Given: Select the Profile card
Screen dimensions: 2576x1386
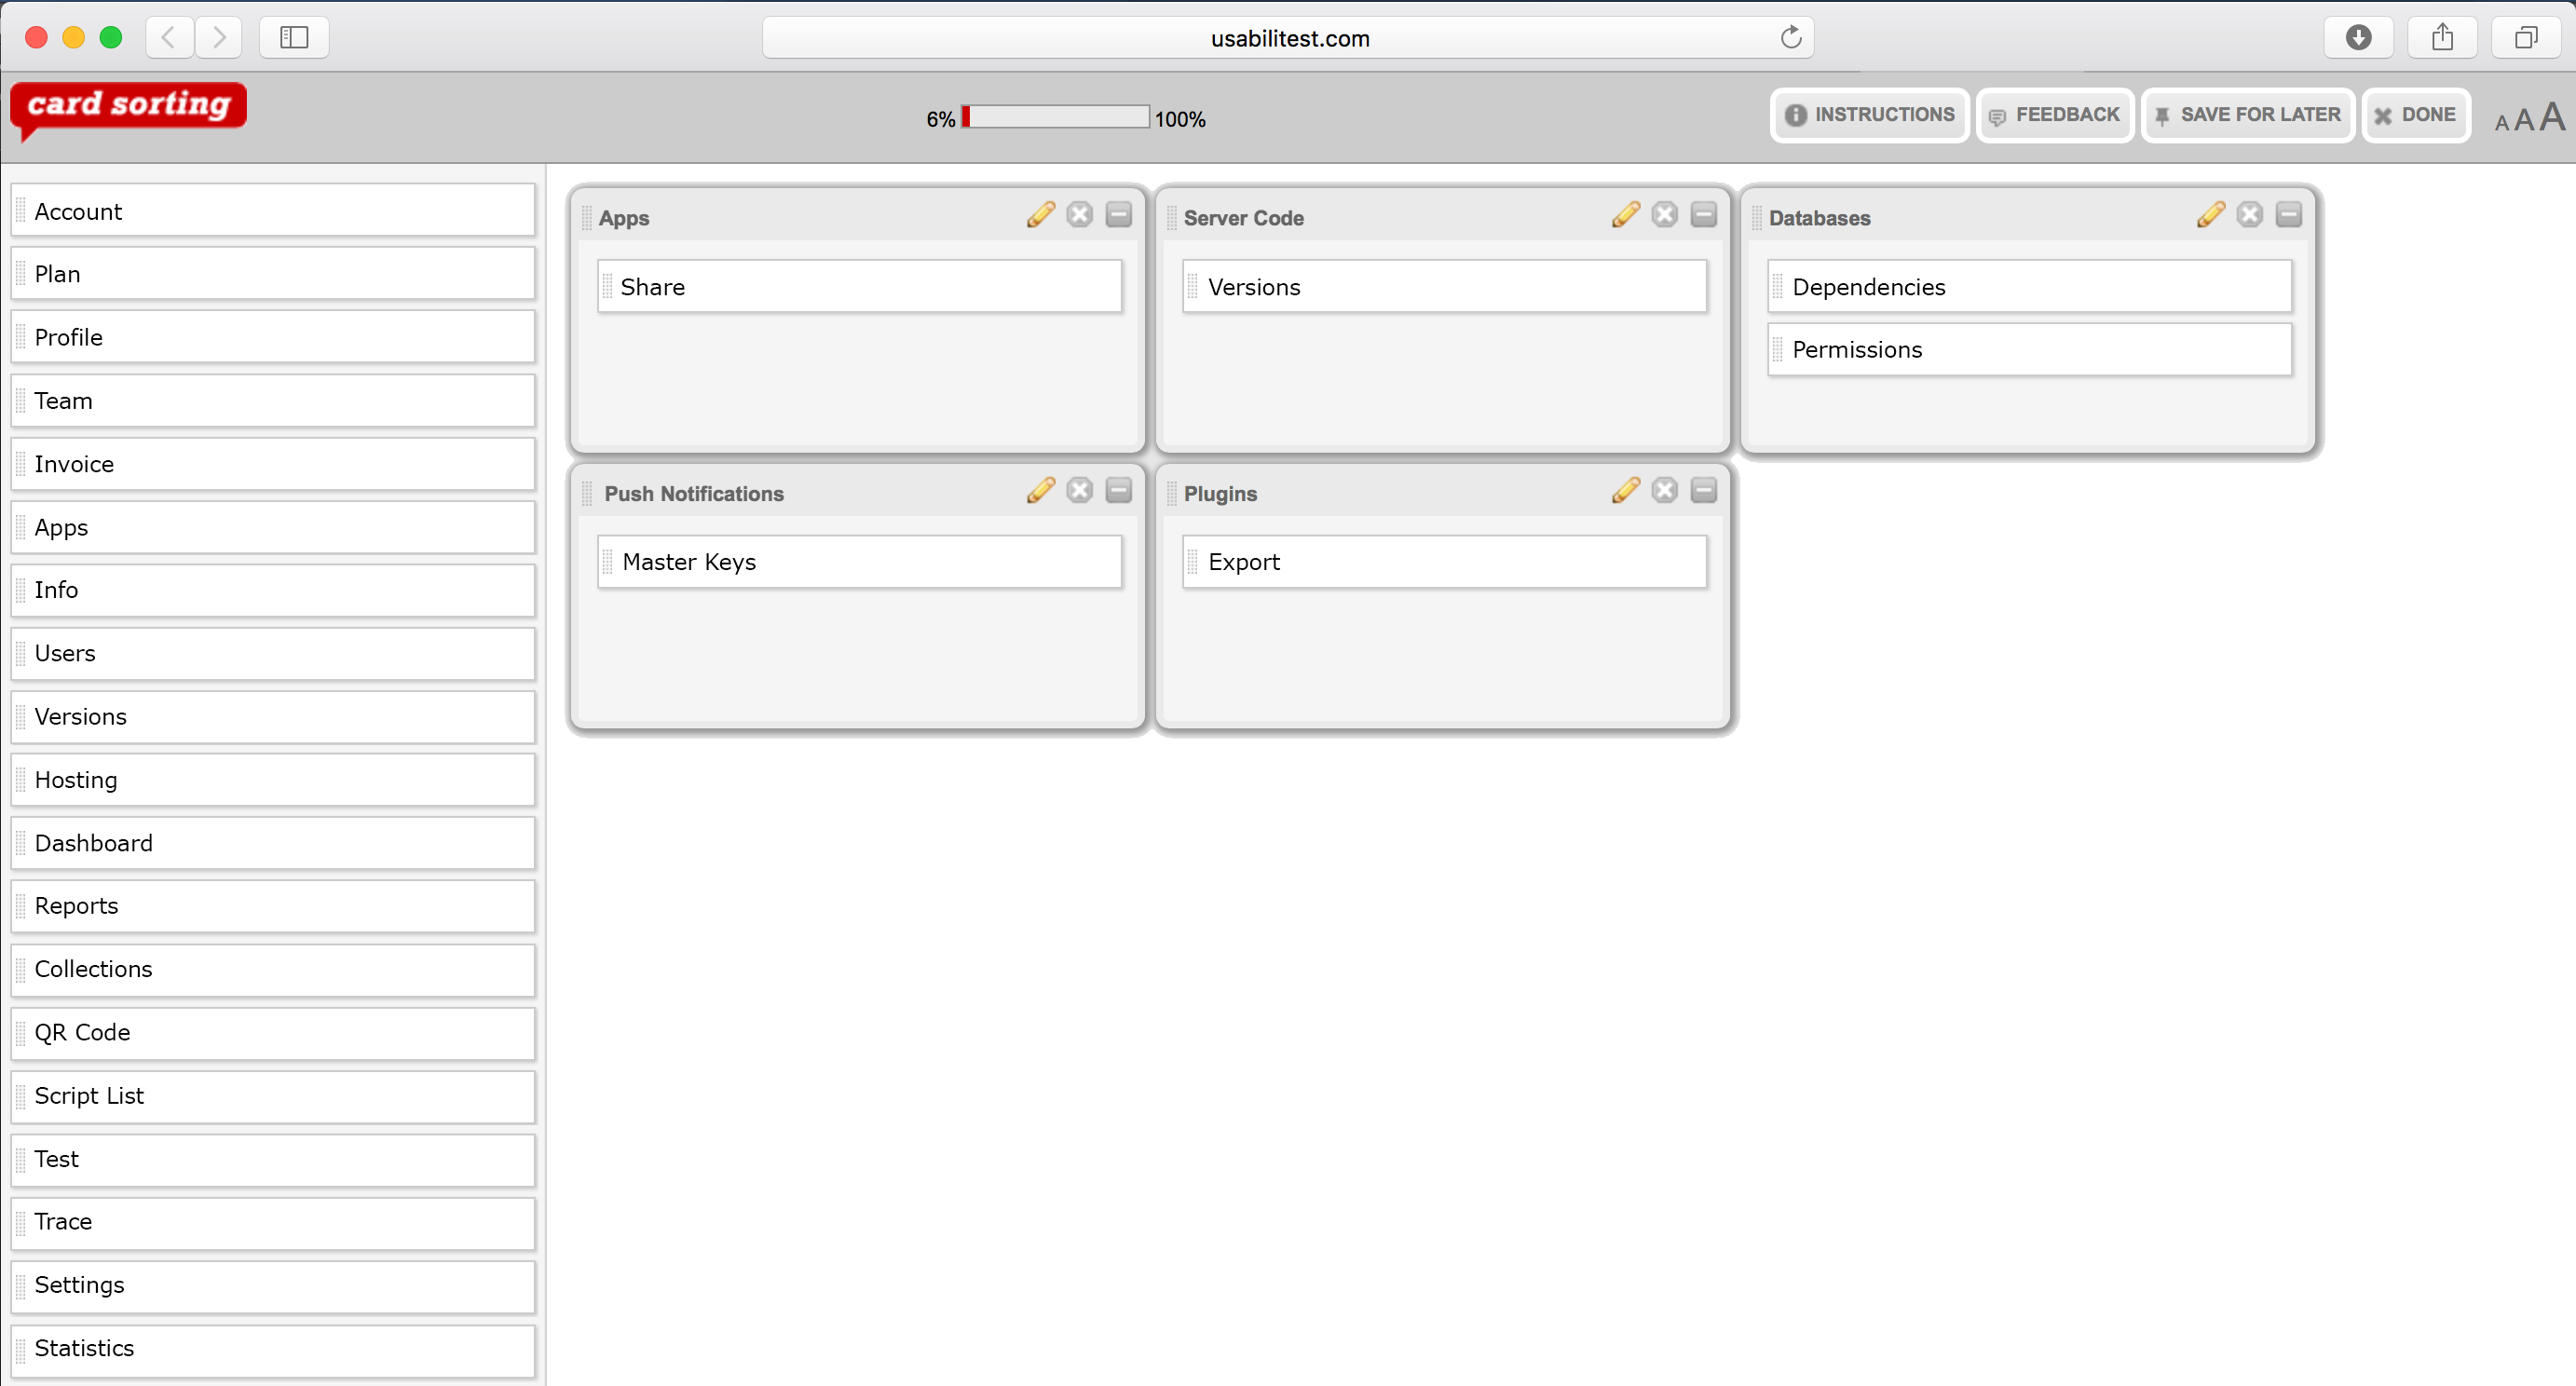Looking at the screenshot, I should 273,337.
